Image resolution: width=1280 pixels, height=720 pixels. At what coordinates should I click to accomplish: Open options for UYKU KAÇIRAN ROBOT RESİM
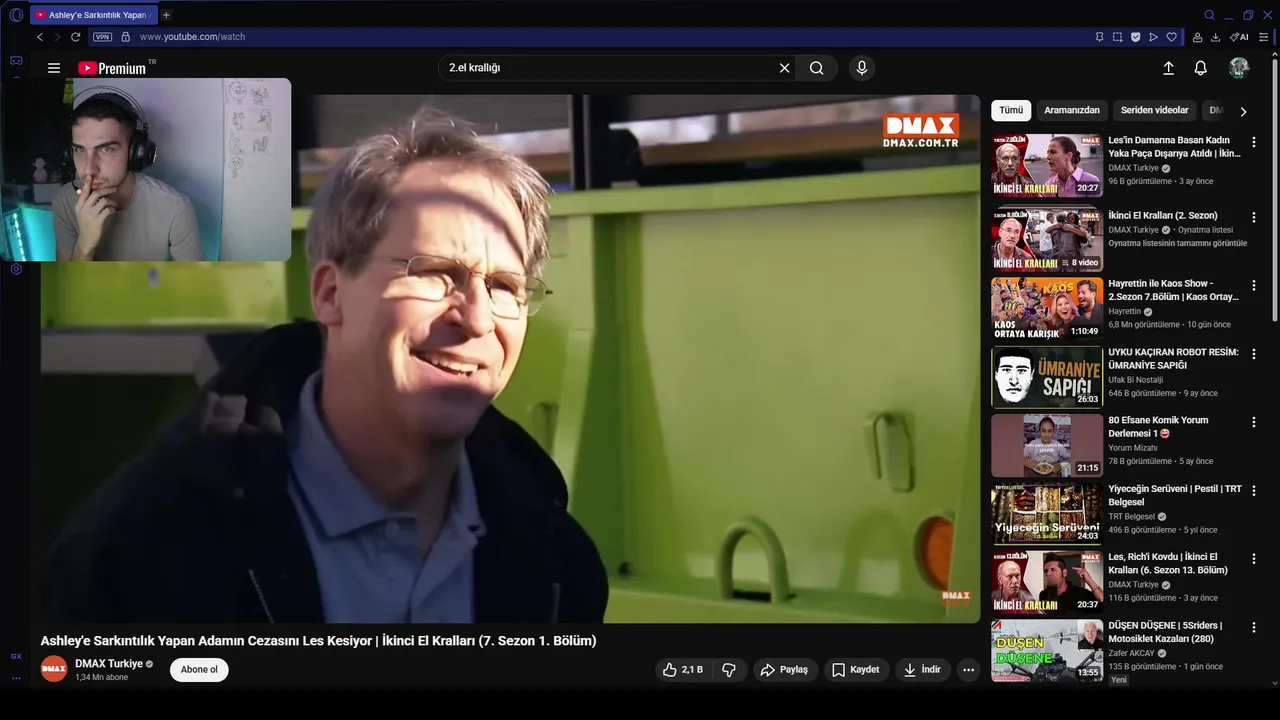1254,354
